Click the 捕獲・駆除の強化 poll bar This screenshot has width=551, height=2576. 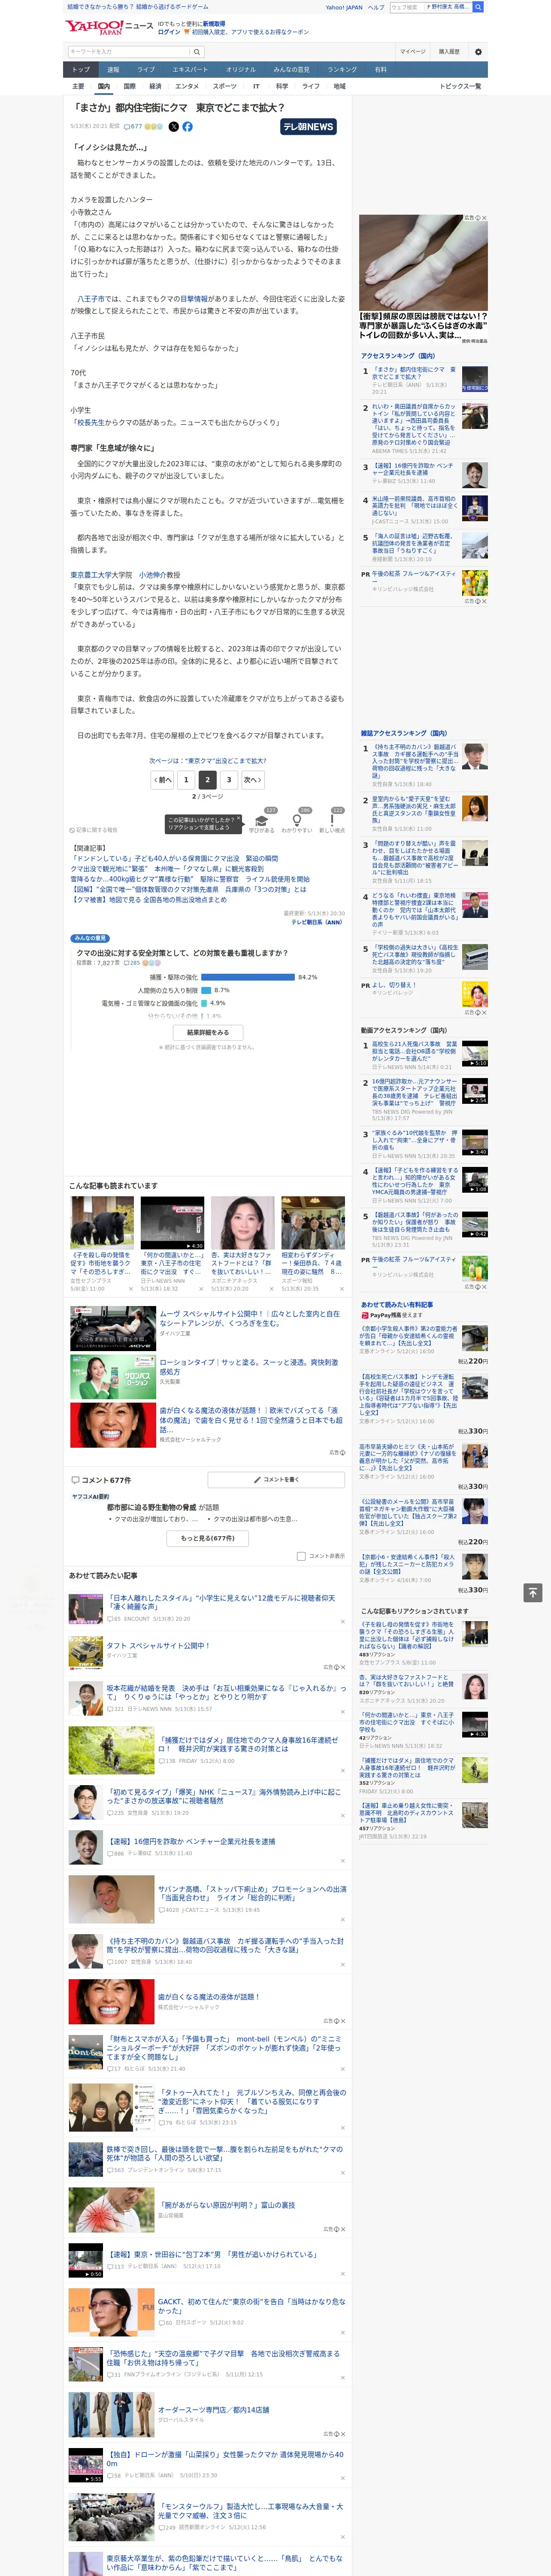coord(248,977)
